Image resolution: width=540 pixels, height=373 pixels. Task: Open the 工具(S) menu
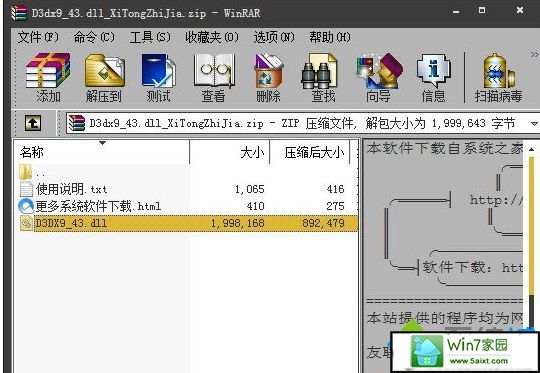[x=150, y=37]
